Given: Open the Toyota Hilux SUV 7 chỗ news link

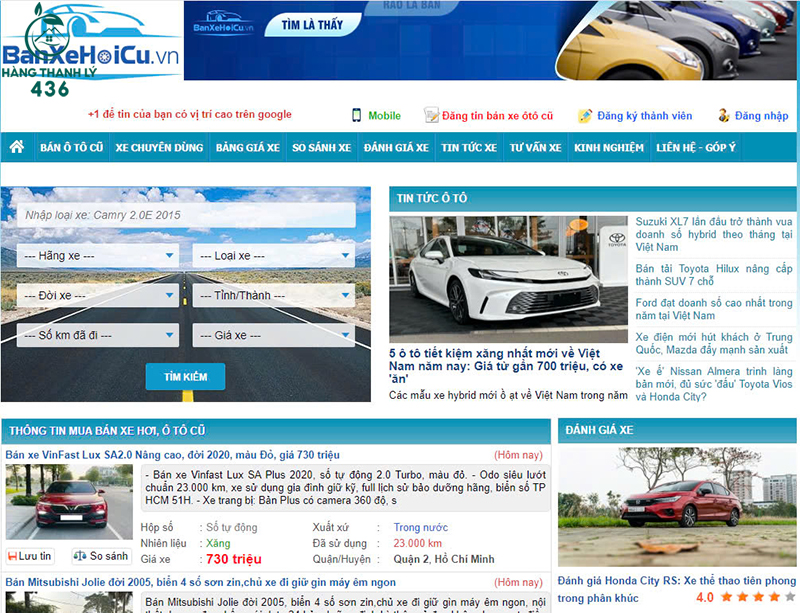Looking at the screenshot, I should (x=714, y=275).
